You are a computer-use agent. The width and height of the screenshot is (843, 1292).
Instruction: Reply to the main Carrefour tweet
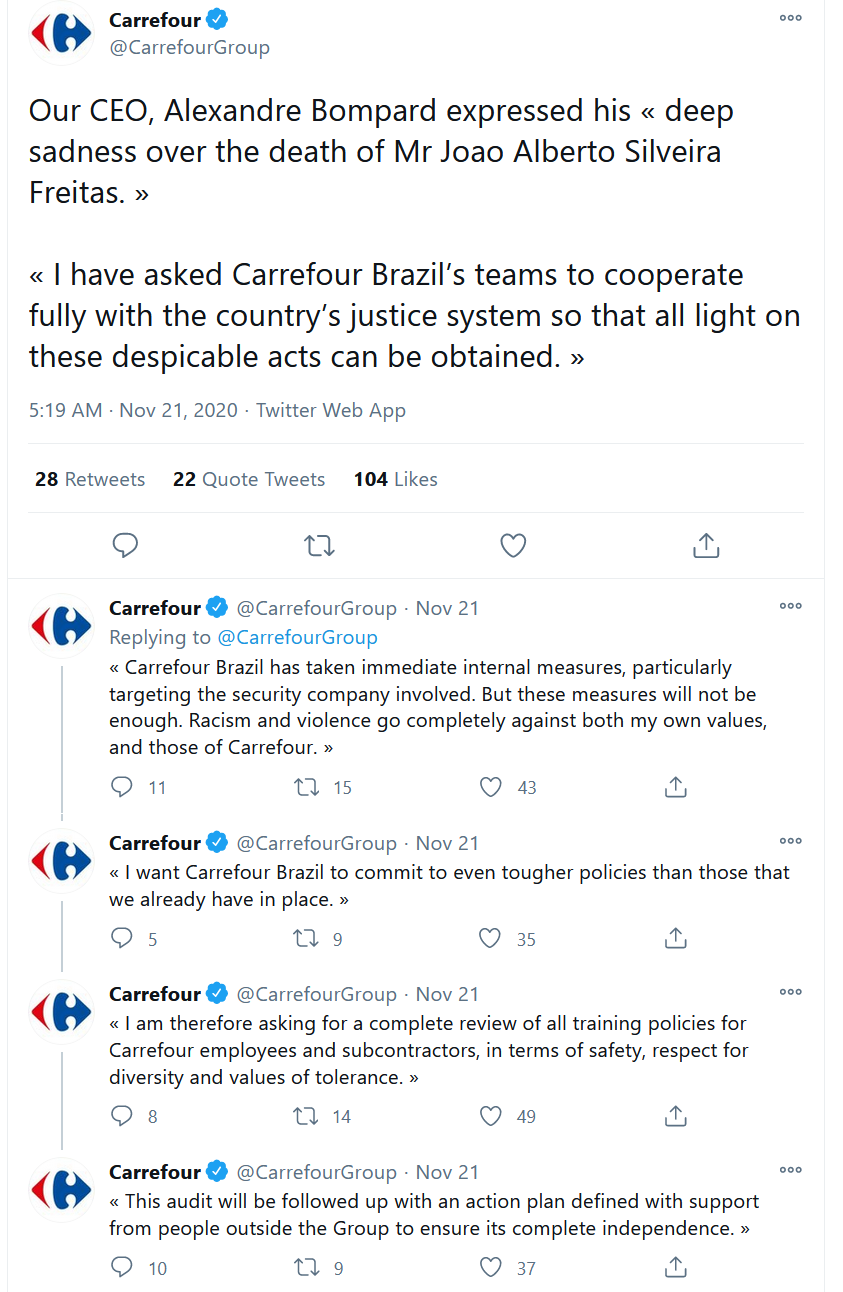(x=125, y=545)
